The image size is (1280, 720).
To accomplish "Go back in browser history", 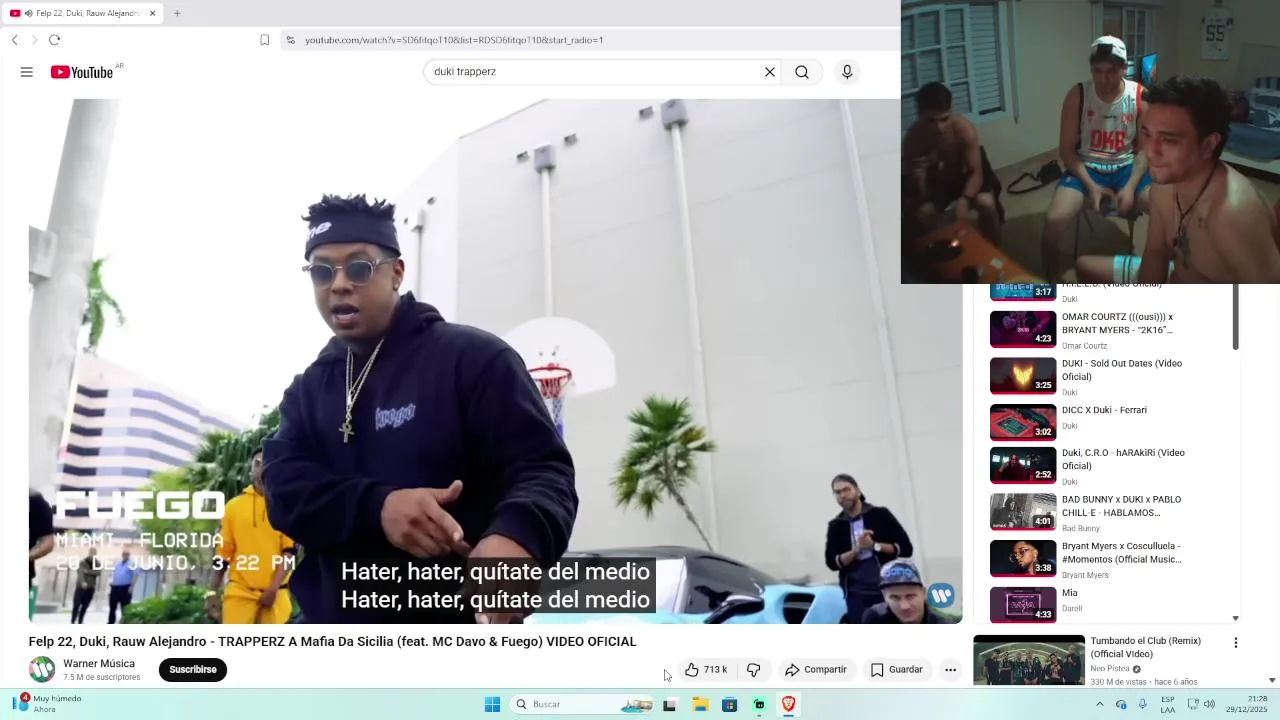I will (14, 40).
